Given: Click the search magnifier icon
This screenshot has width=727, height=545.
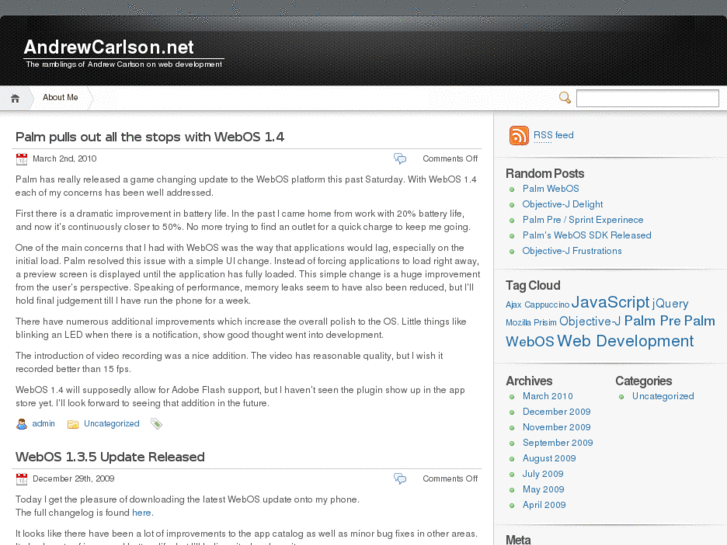Looking at the screenshot, I should (x=564, y=97).
